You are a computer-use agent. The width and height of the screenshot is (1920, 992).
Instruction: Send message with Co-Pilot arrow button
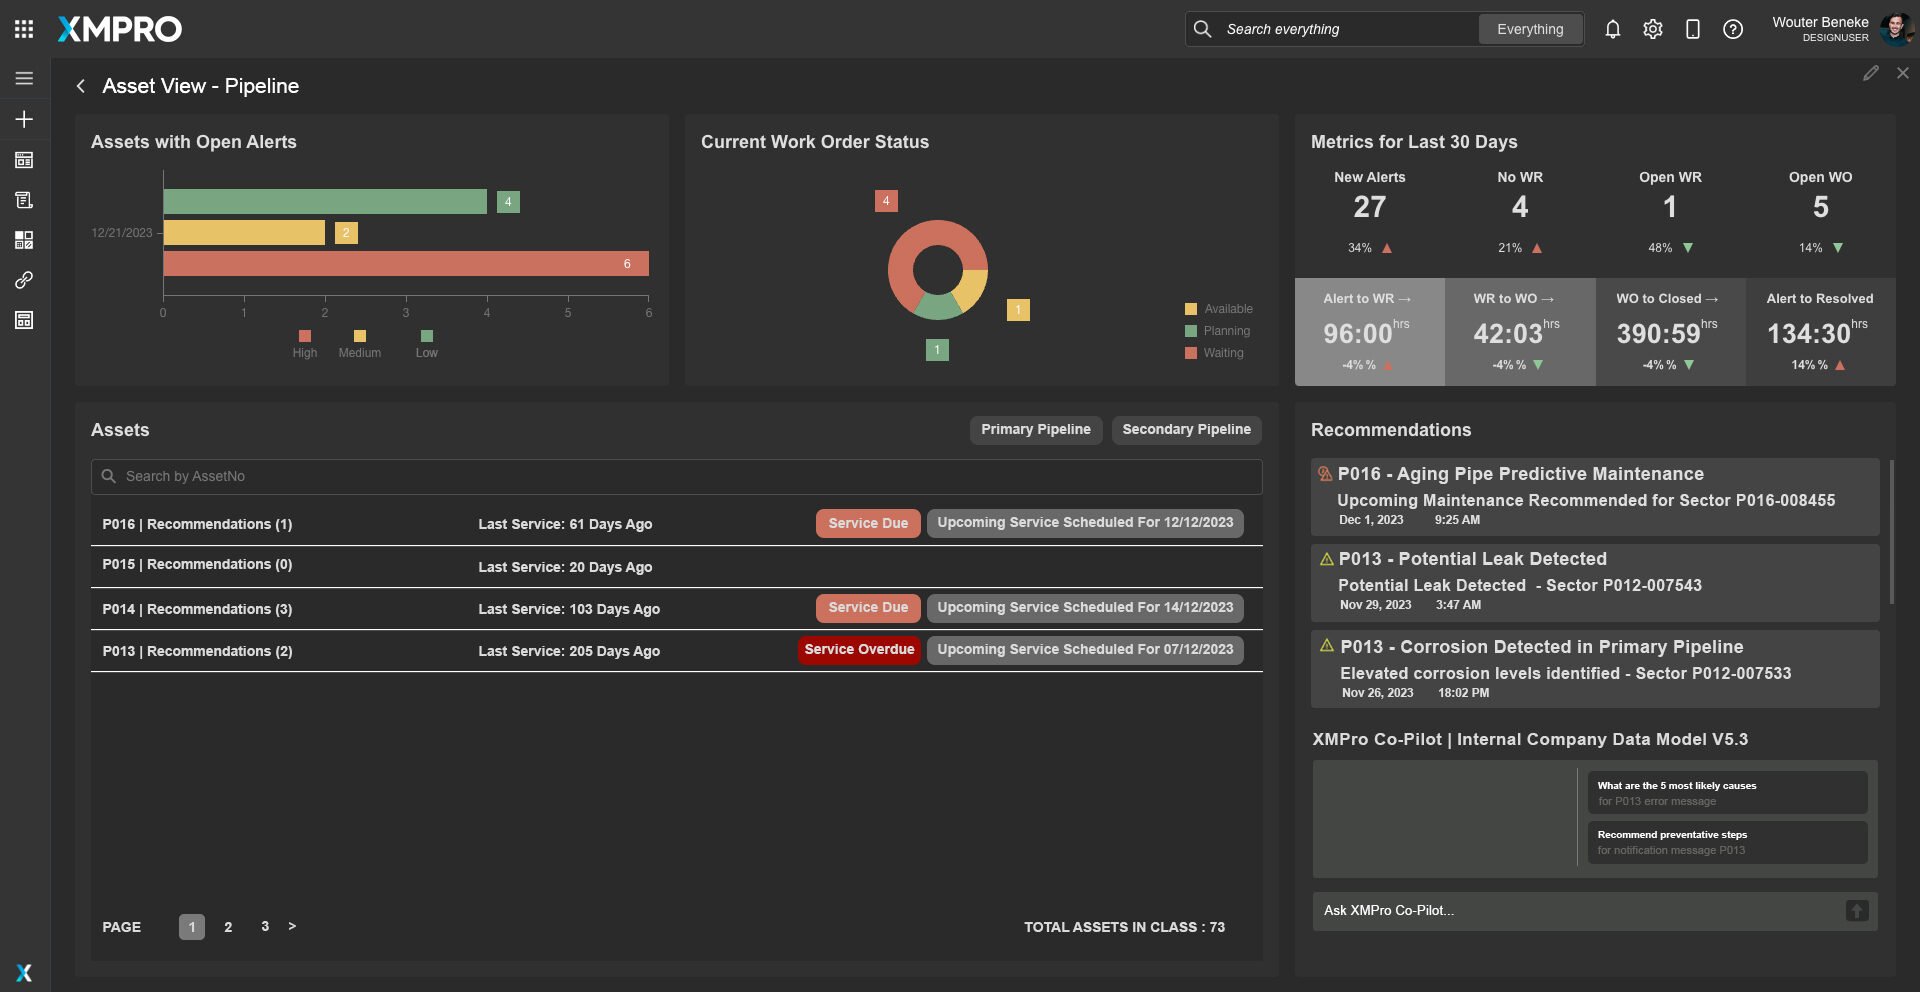coord(1856,910)
